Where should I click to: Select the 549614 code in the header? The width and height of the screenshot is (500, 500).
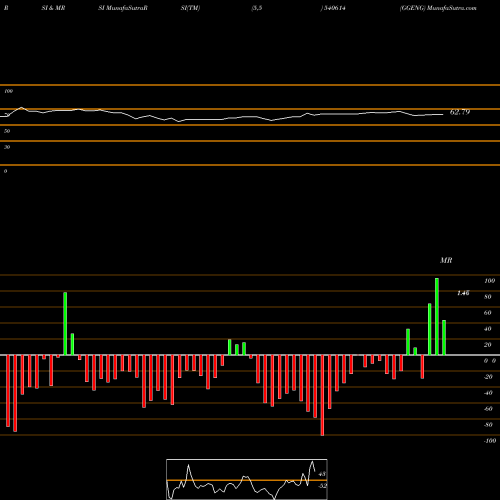click(334, 8)
